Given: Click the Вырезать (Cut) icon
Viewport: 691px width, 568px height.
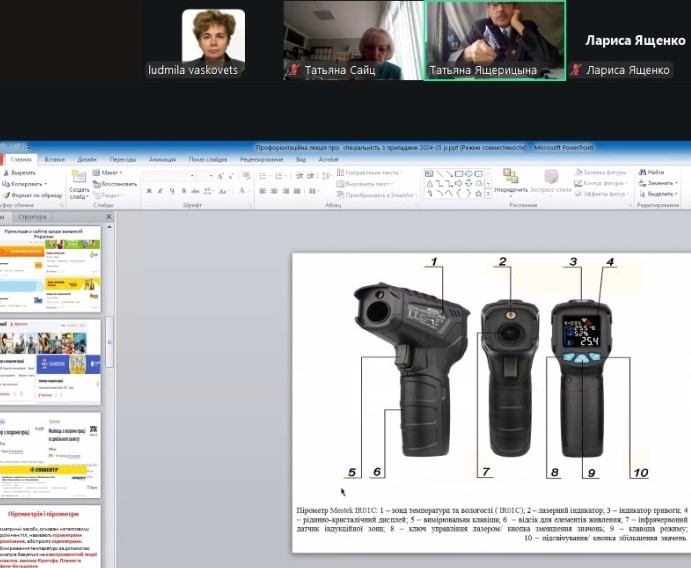Looking at the screenshot, I should tap(8, 173).
